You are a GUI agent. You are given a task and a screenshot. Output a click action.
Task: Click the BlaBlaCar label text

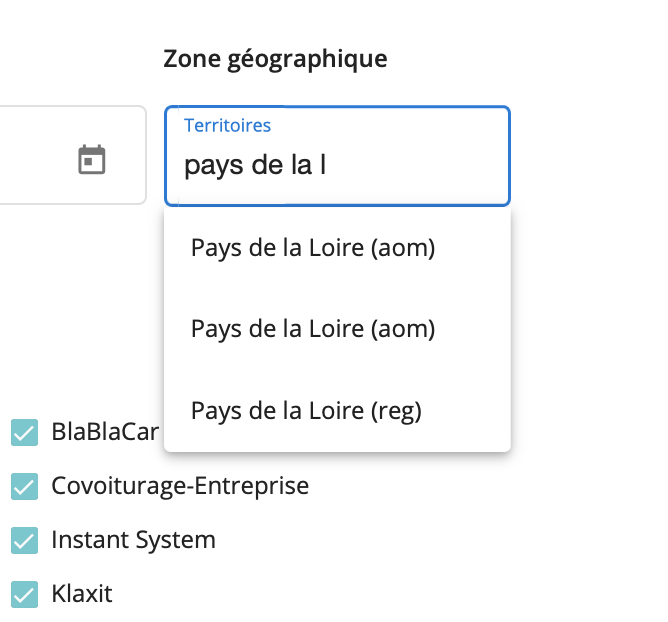pos(105,432)
